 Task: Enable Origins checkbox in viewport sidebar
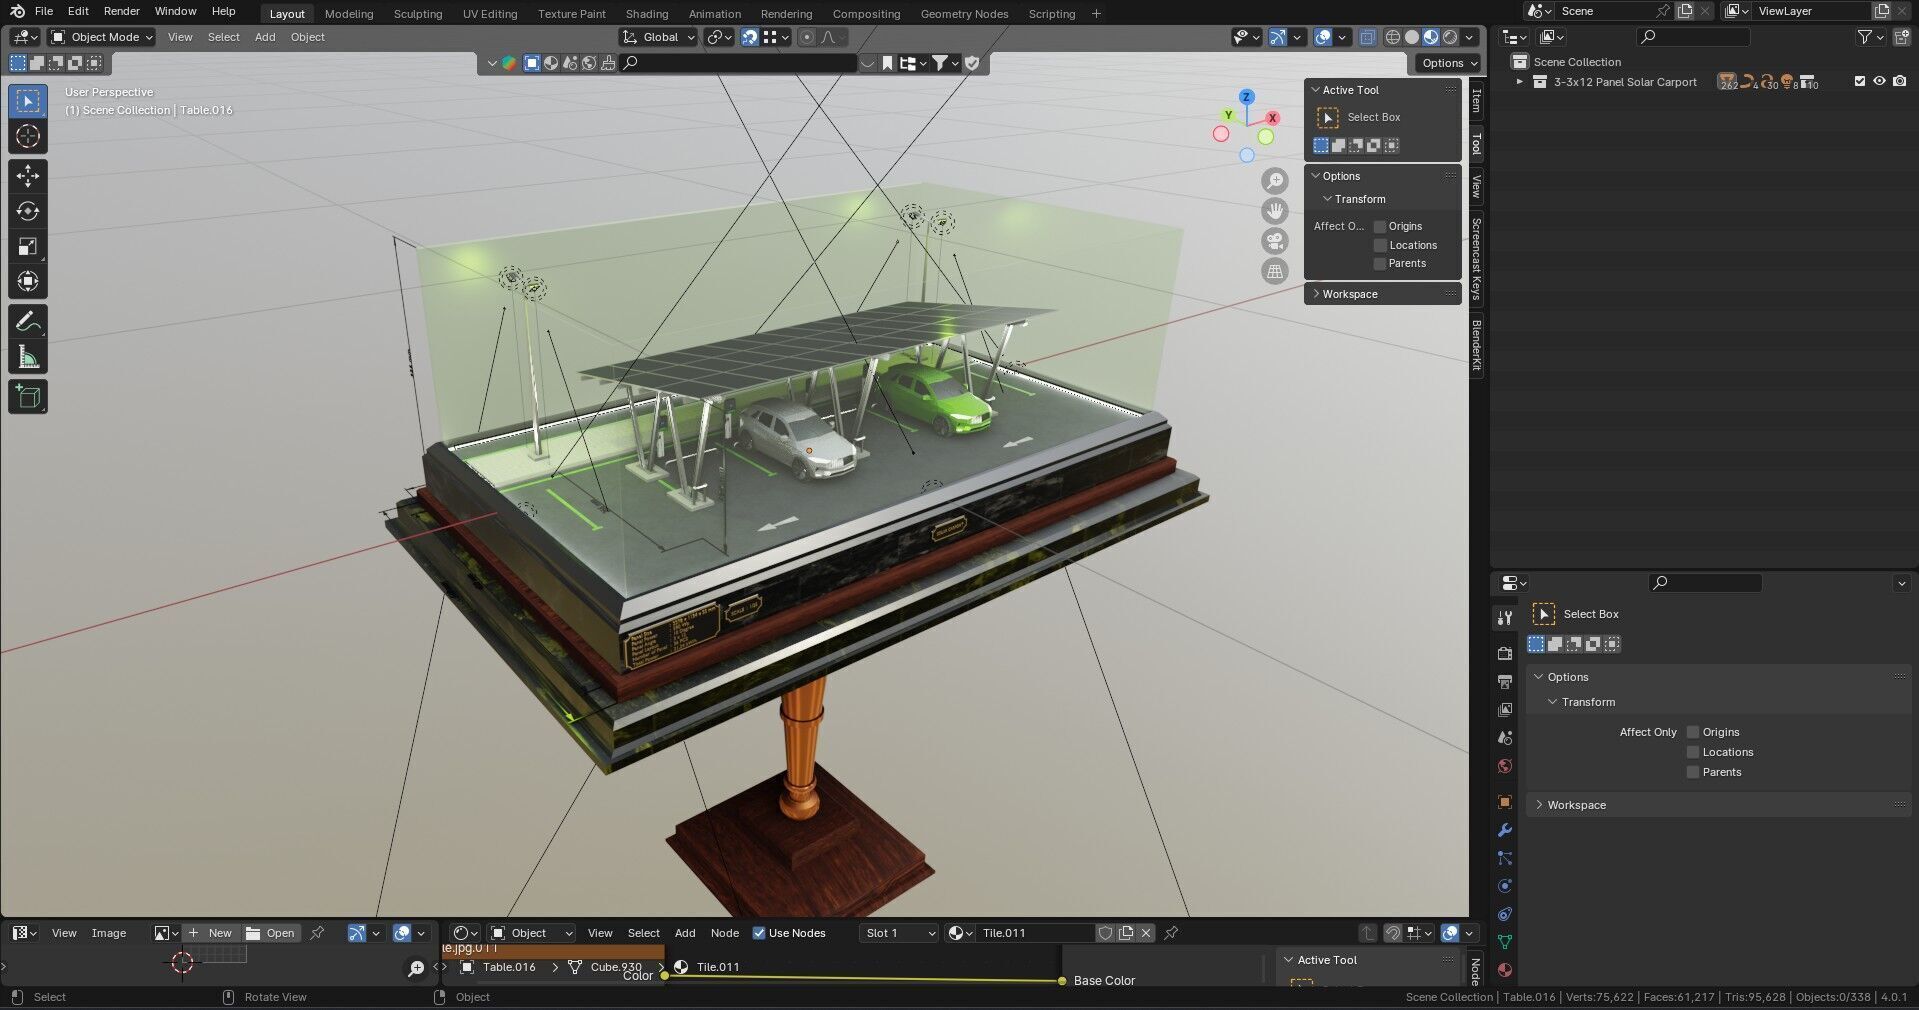tap(1380, 226)
